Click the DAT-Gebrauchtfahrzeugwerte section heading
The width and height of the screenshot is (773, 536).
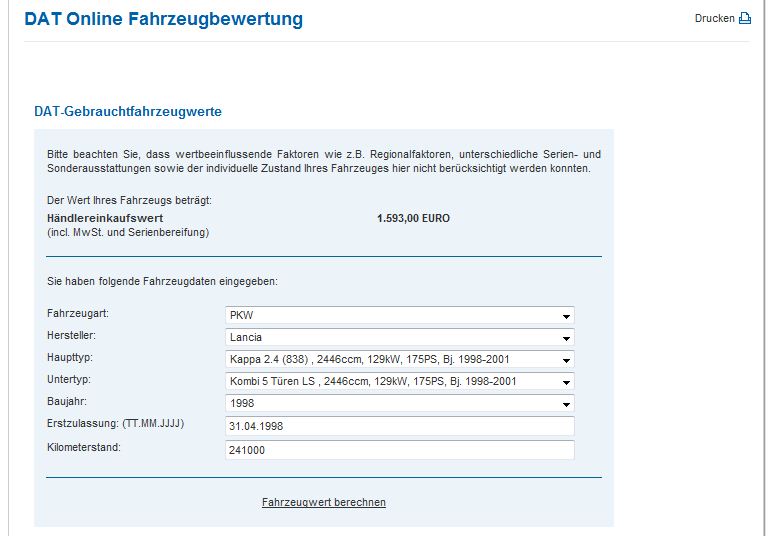pos(128,112)
